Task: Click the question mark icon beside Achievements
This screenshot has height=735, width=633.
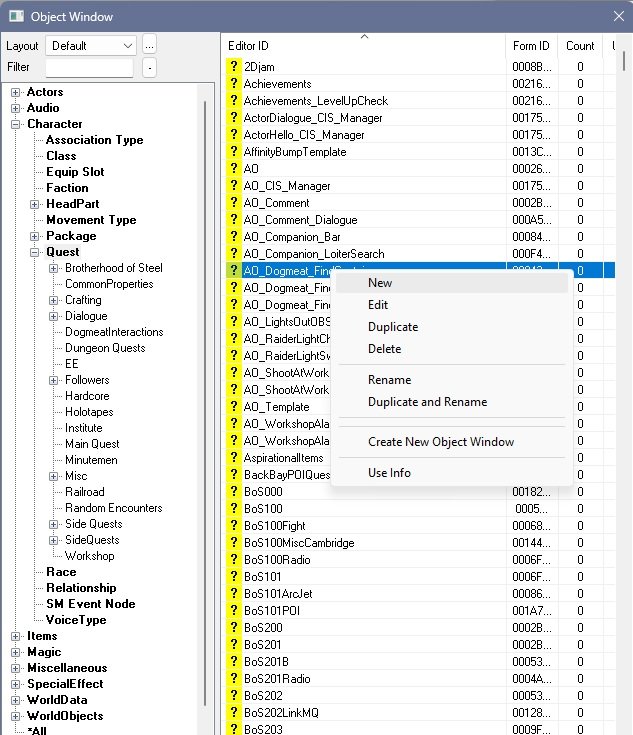Action: 234,83
